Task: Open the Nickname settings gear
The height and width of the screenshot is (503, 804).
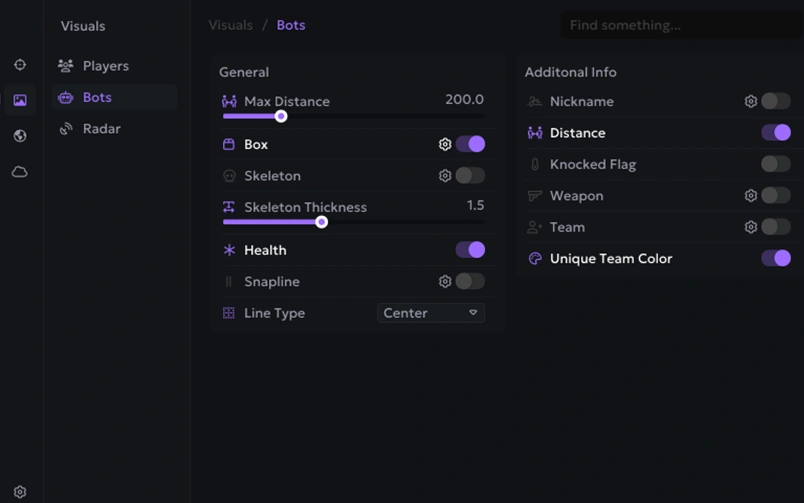Action: tap(751, 101)
